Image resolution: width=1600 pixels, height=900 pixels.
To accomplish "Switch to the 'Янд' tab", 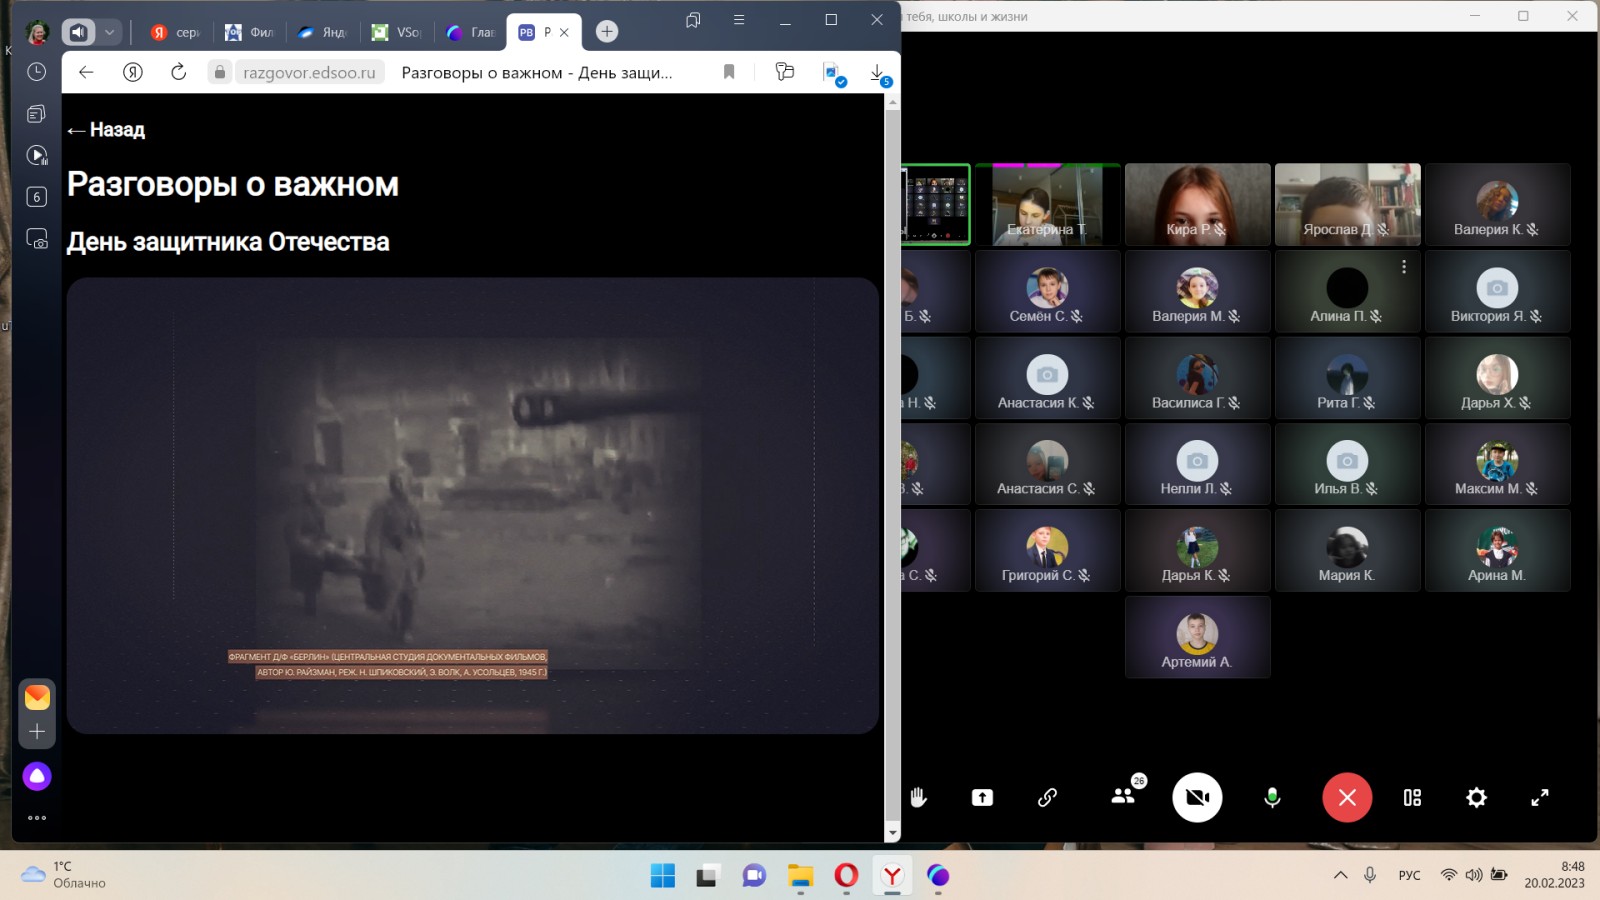I will click(322, 32).
